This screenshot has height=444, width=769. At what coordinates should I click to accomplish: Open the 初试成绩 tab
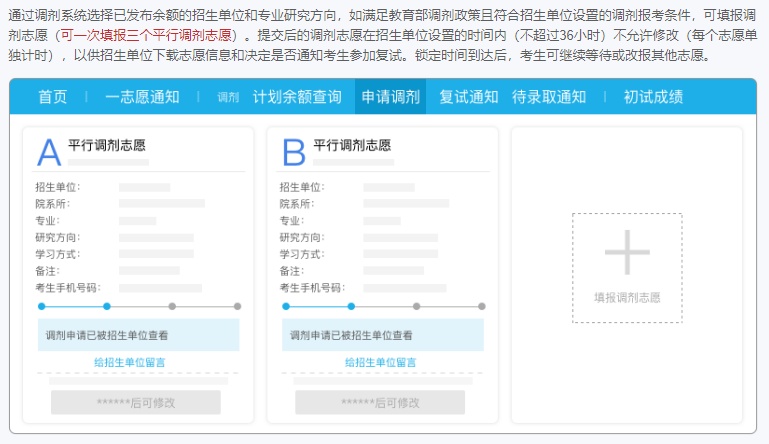(653, 97)
